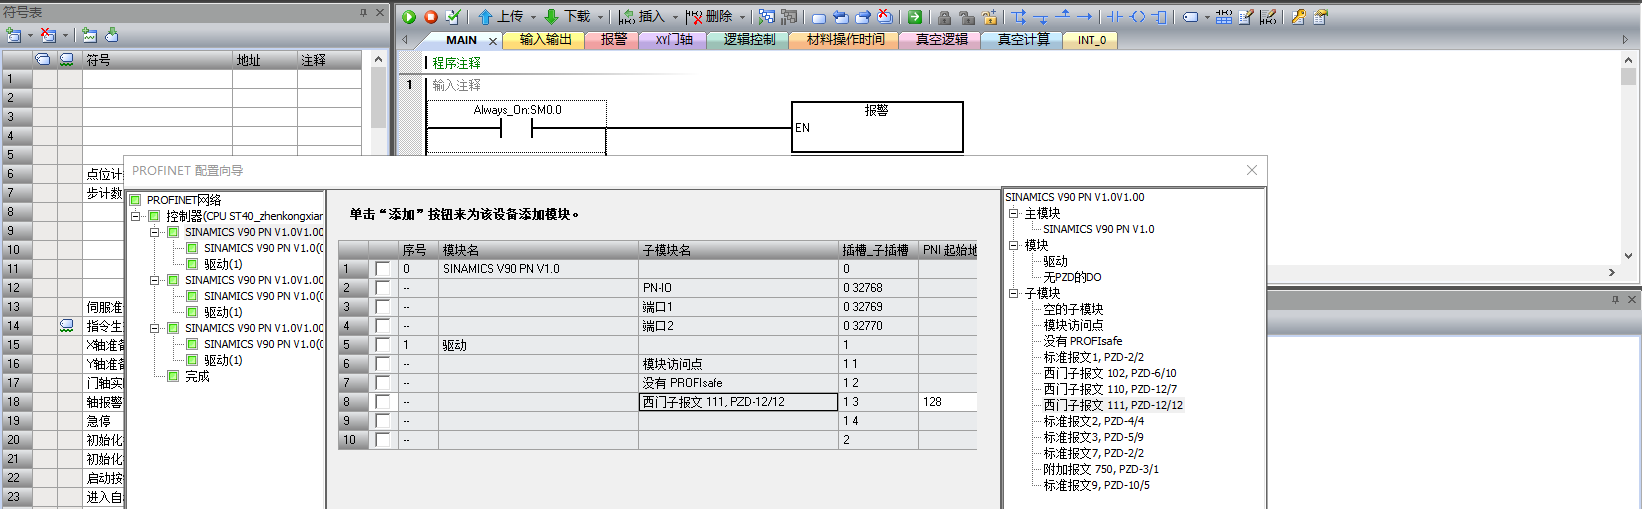Screen dimensions: 1642x509
Task: Click the 上传 upload arrow icon
Action: click(x=485, y=17)
